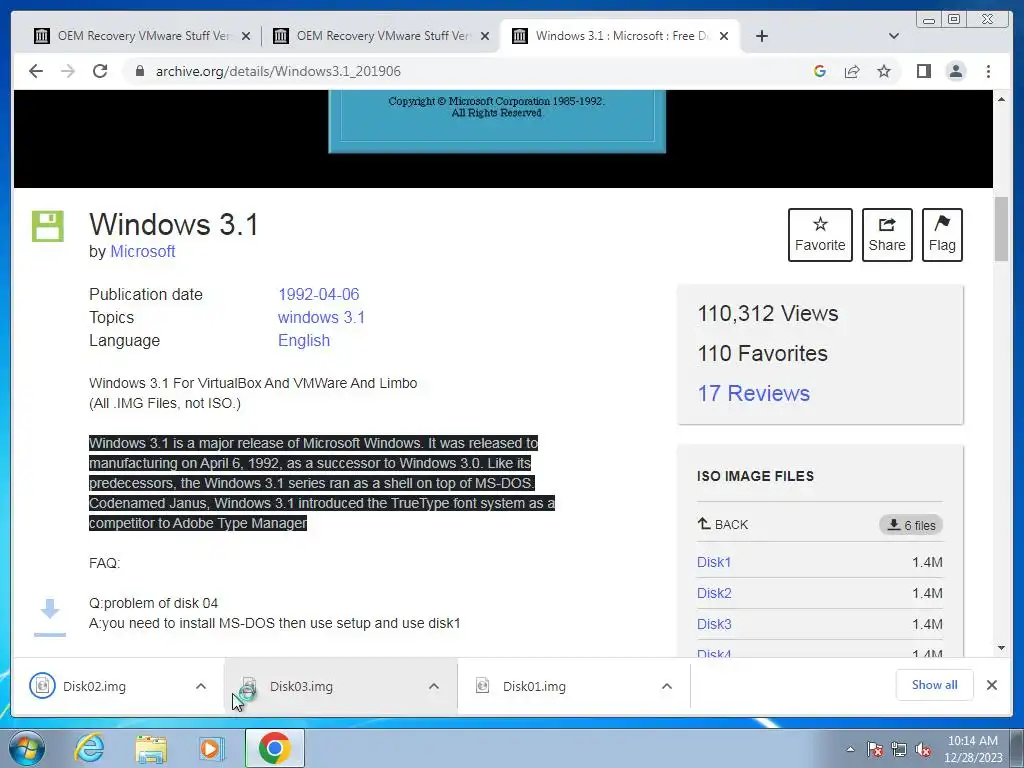Click the Share button on page
This screenshot has height=768, width=1024.
point(887,235)
